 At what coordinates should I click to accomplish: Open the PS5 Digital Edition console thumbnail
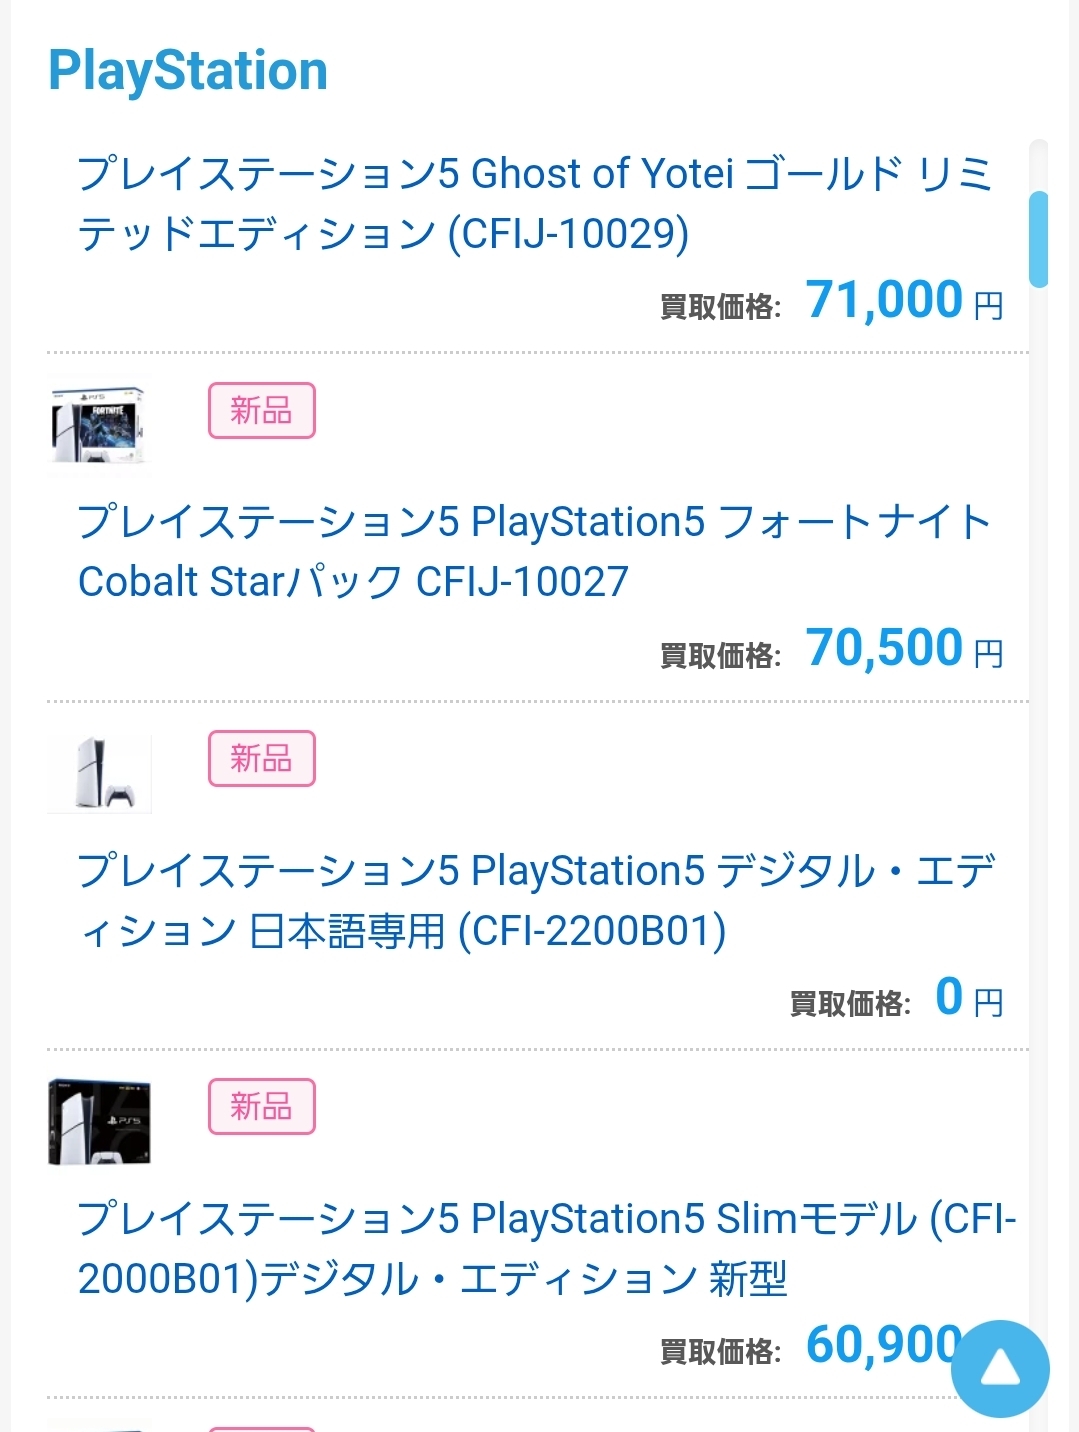(99, 772)
